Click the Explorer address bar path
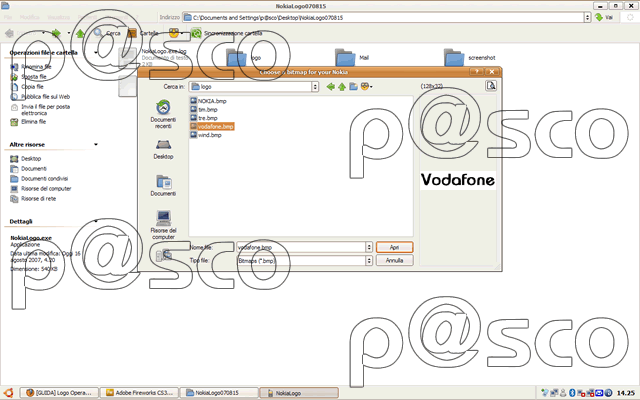The image size is (640, 400). [x=384, y=18]
